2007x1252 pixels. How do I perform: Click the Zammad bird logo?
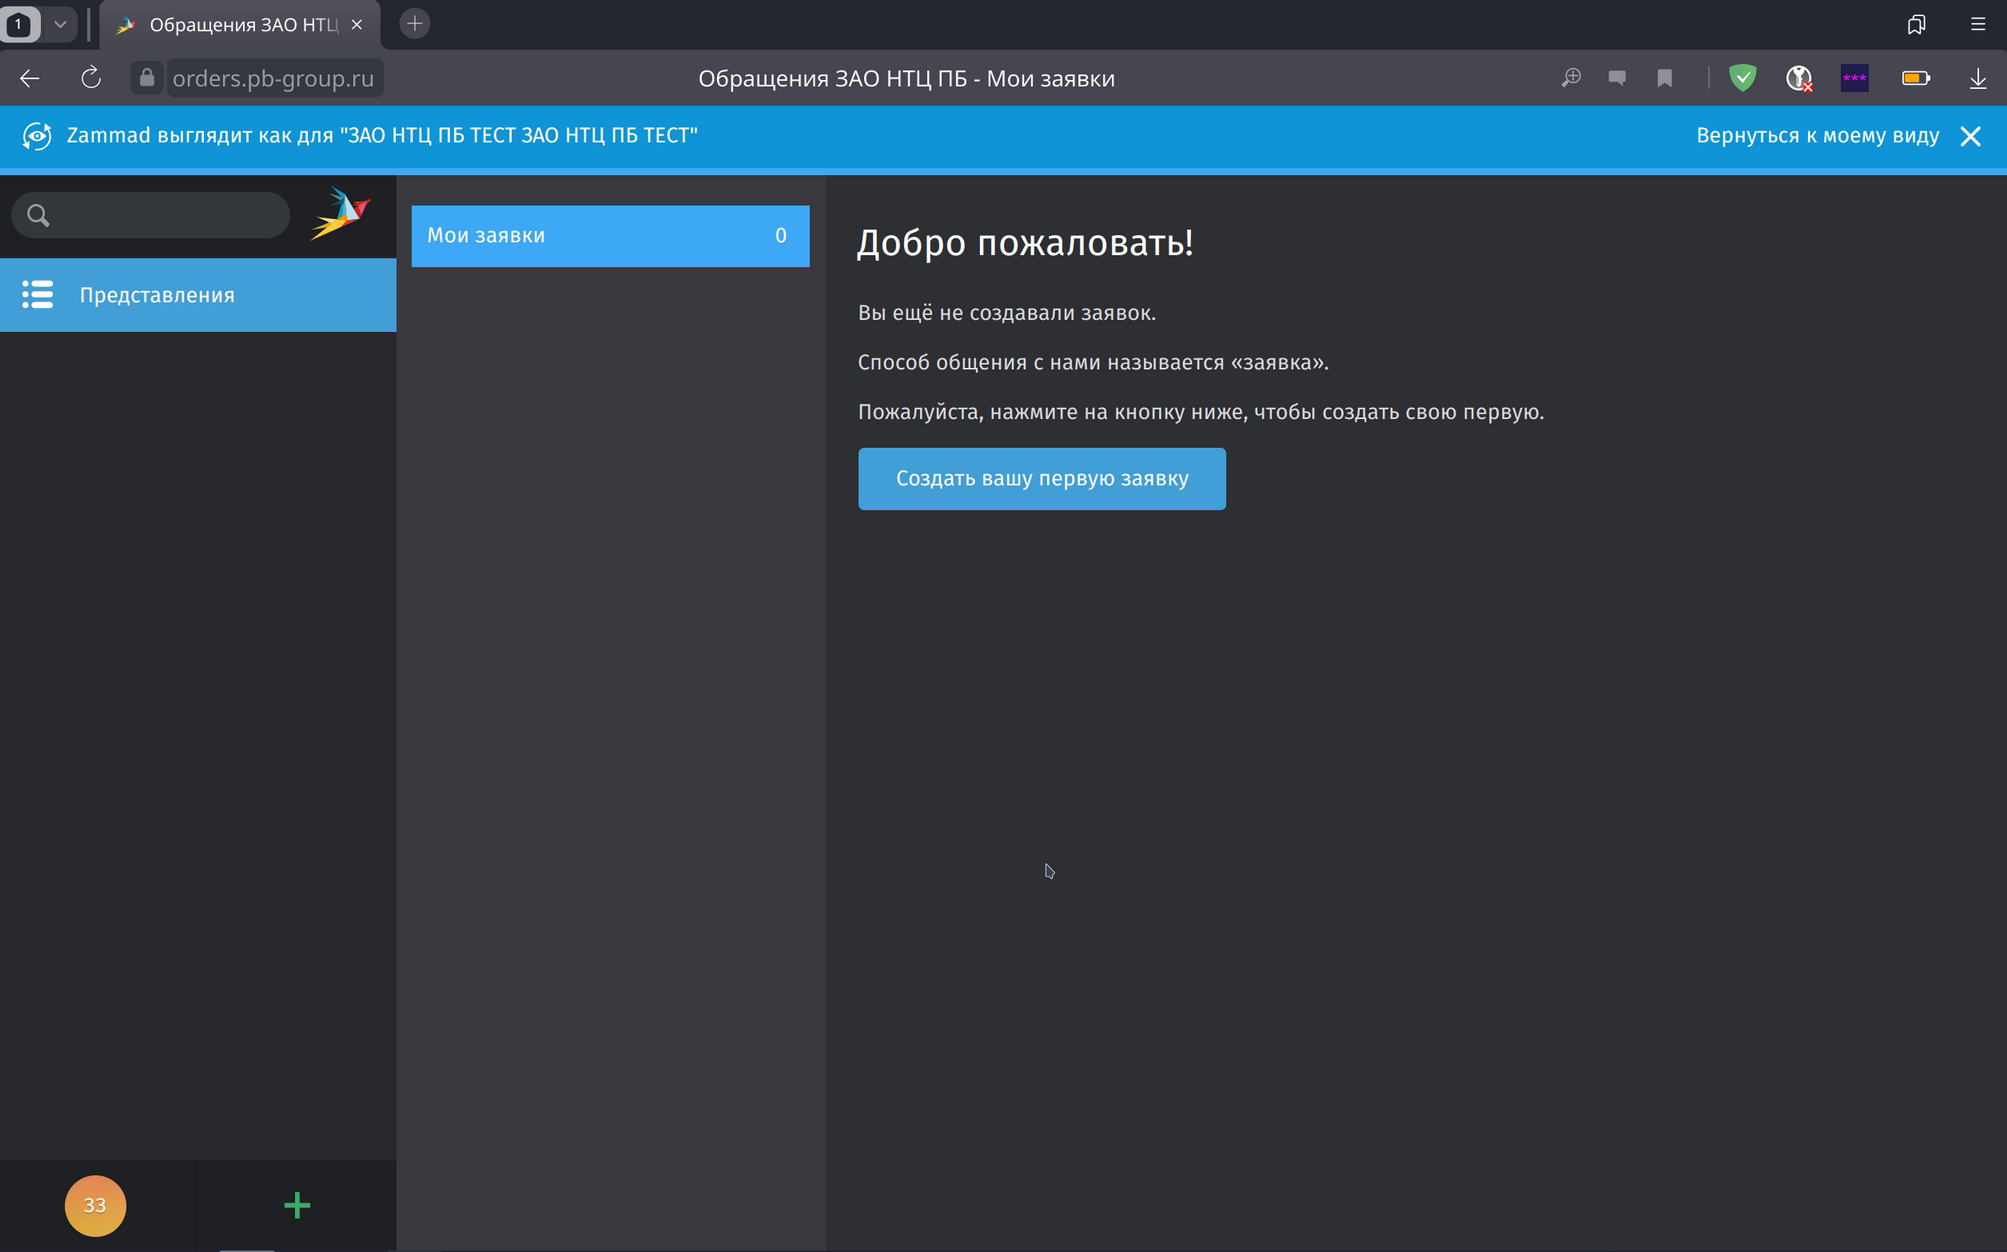coord(341,214)
